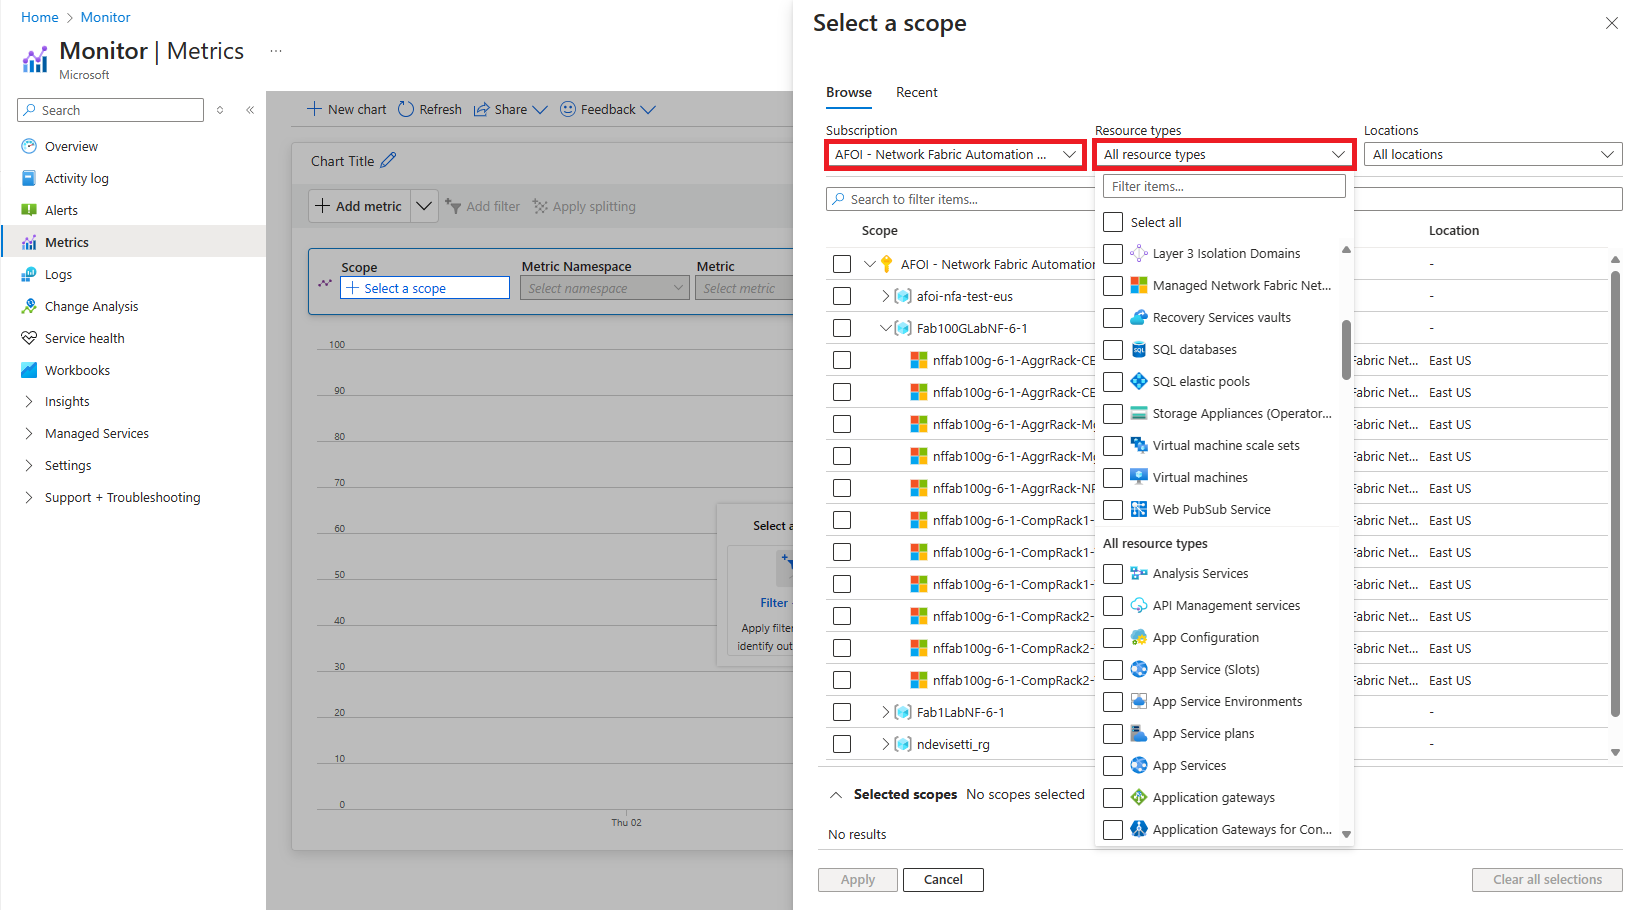
Task: Click the Monitor breadcrumb link
Action: click(x=105, y=17)
